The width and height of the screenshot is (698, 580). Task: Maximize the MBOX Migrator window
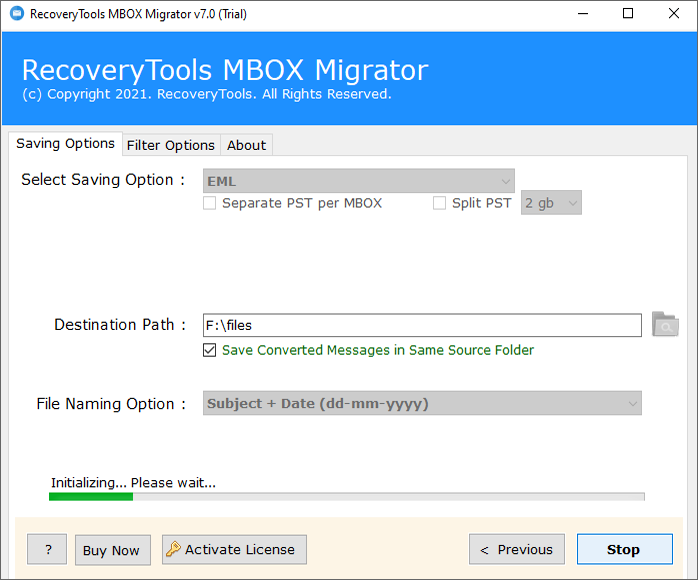(628, 14)
